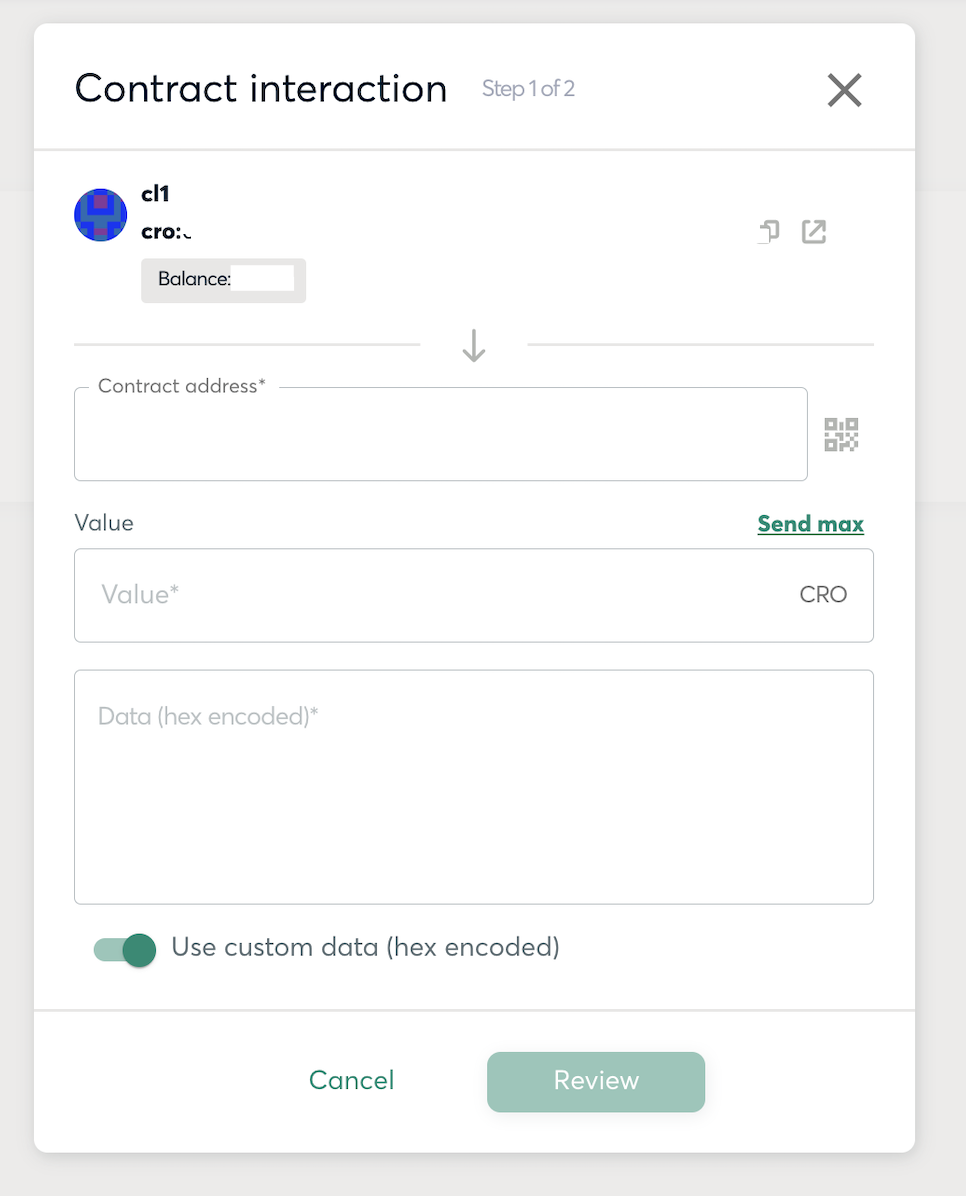Click into the Data (hex encoded) text area
The image size is (966, 1196).
click(473, 787)
